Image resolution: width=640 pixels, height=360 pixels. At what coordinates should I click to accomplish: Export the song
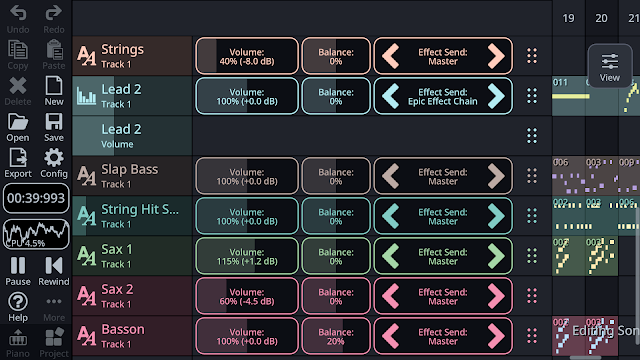click(18, 163)
